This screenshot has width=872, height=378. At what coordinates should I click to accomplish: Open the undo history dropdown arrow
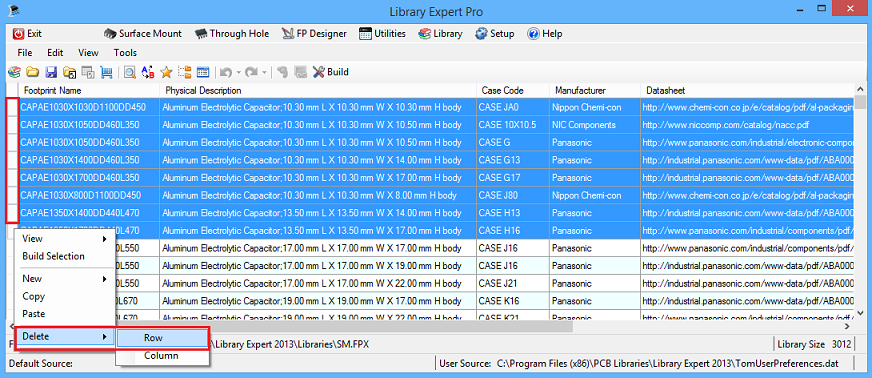(x=239, y=72)
